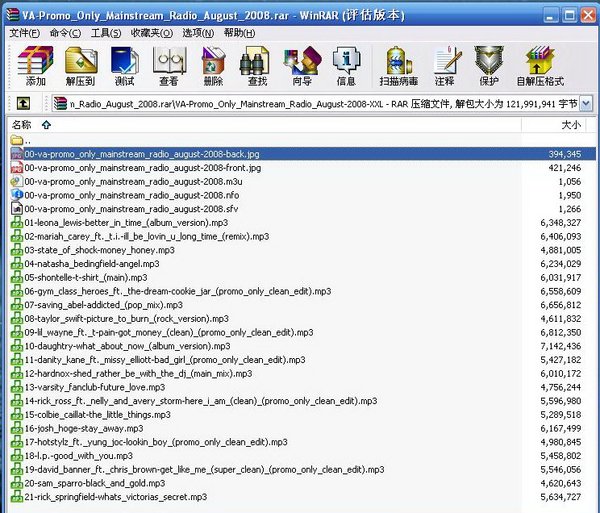Open the 收藏夹(O) menu
This screenshot has height=513, width=600.
click(152, 33)
